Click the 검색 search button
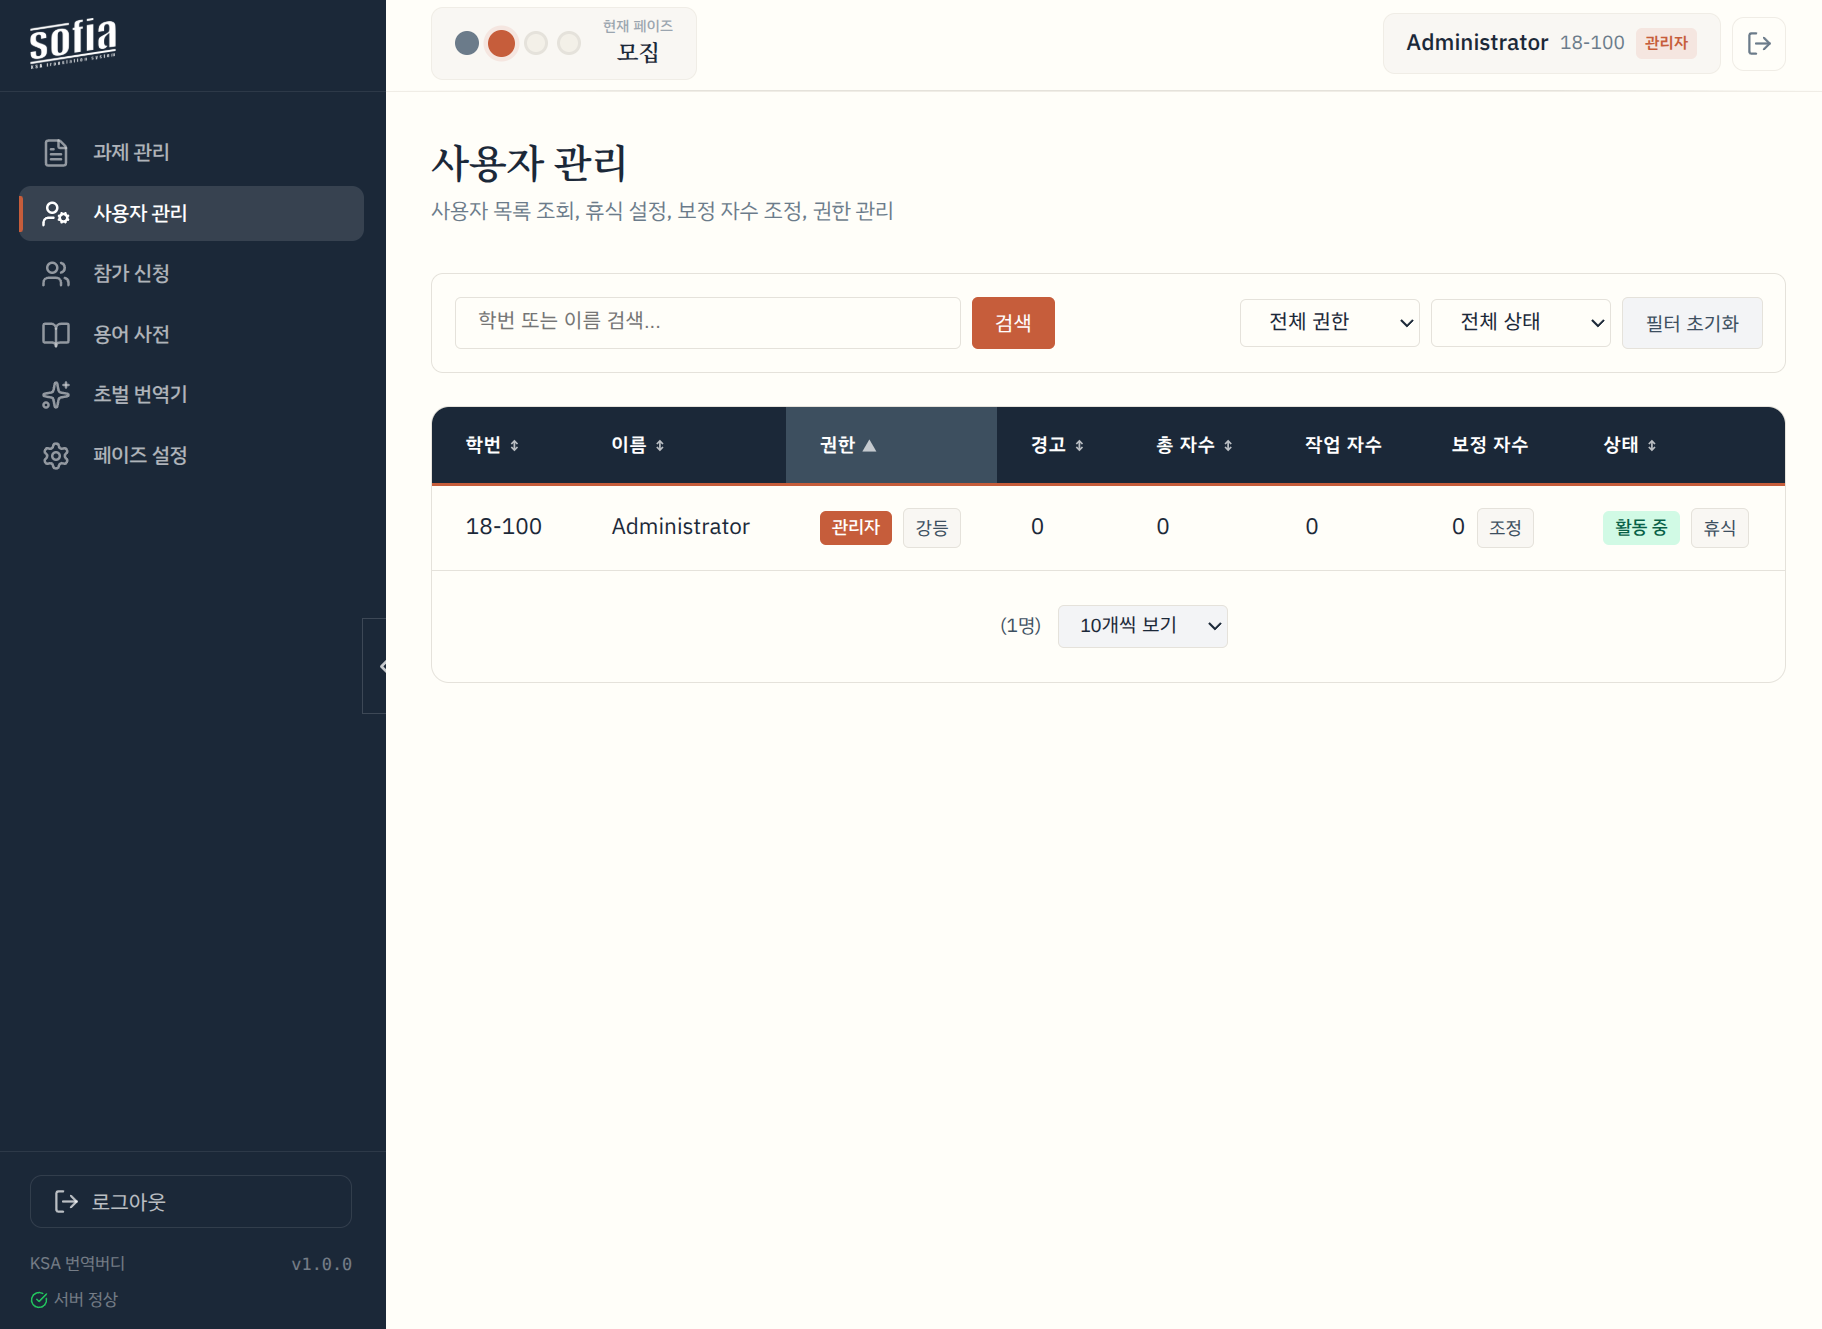1822x1329 pixels. click(1012, 322)
